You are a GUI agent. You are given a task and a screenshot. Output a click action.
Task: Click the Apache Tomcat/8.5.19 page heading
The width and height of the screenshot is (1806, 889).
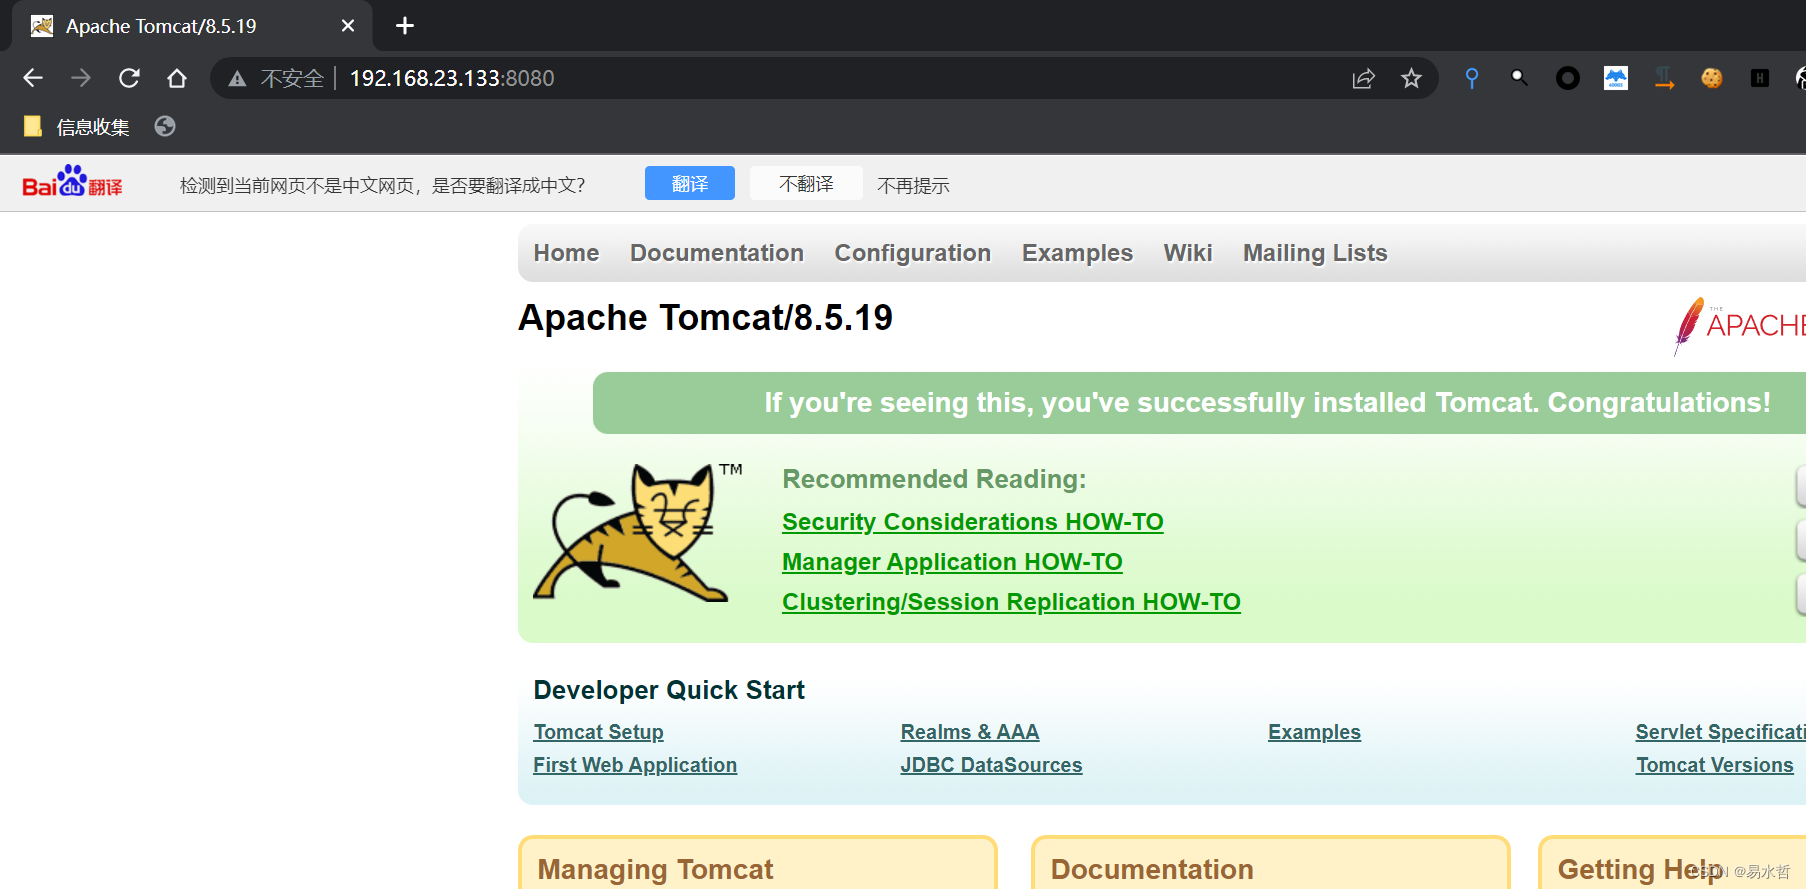[x=705, y=318]
